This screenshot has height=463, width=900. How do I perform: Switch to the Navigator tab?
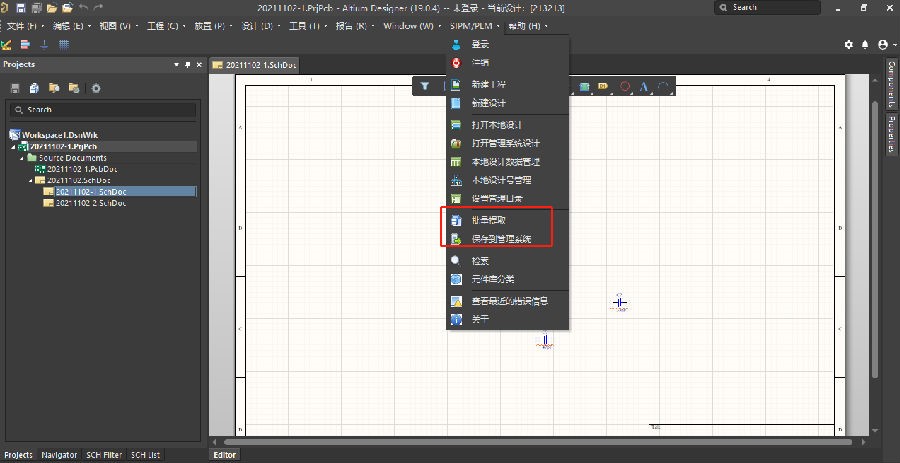click(59, 455)
